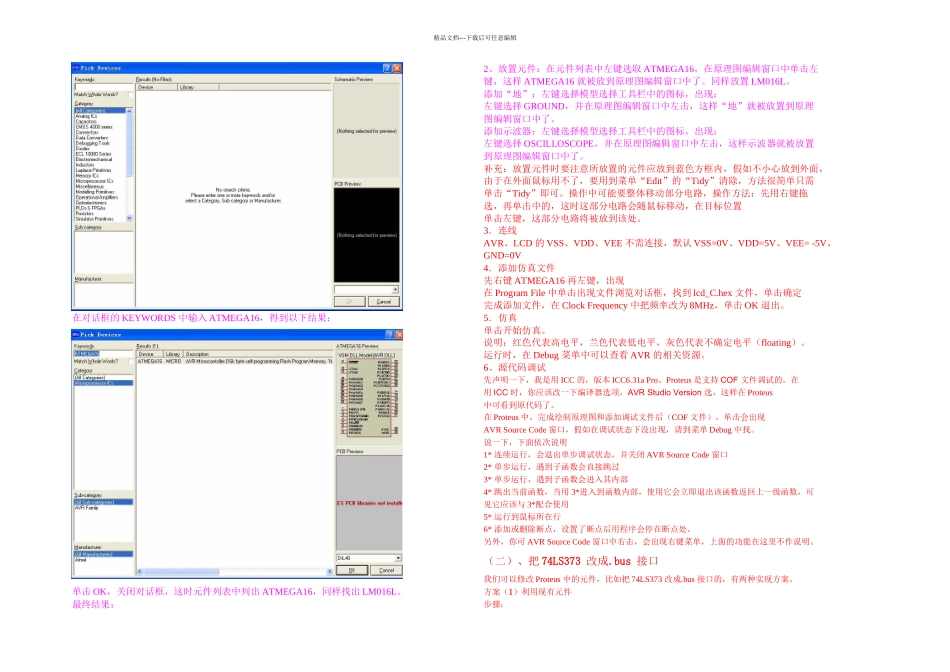950x672 pixels.
Task: Click the ATMEGA16 schematic preview image
Action: pos(369,398)
